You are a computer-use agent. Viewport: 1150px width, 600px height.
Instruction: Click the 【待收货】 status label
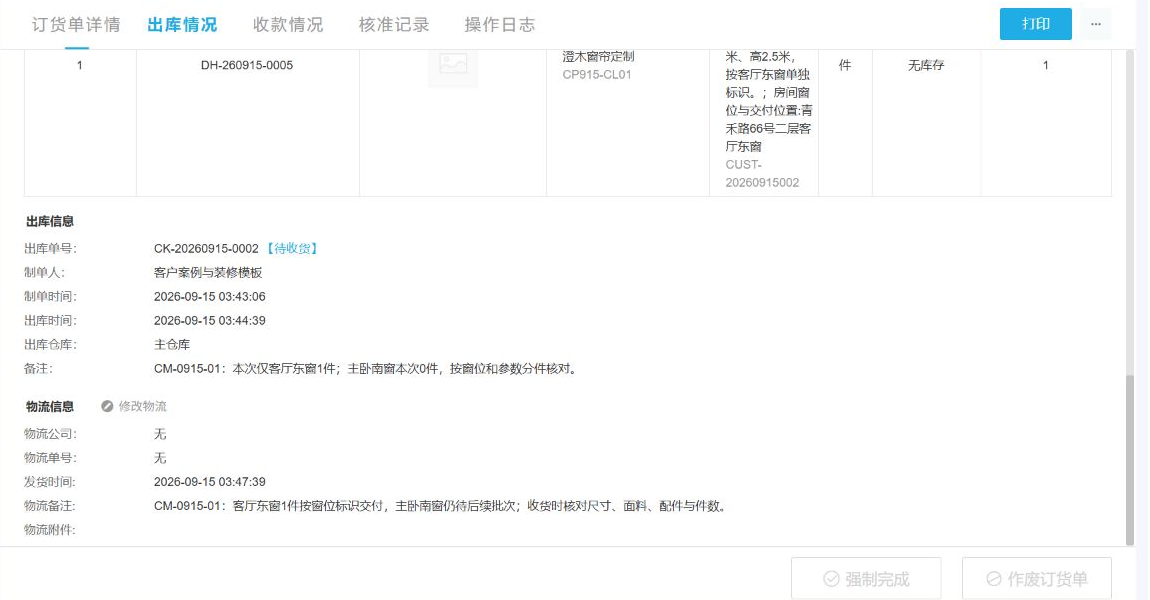coord(292,249)
